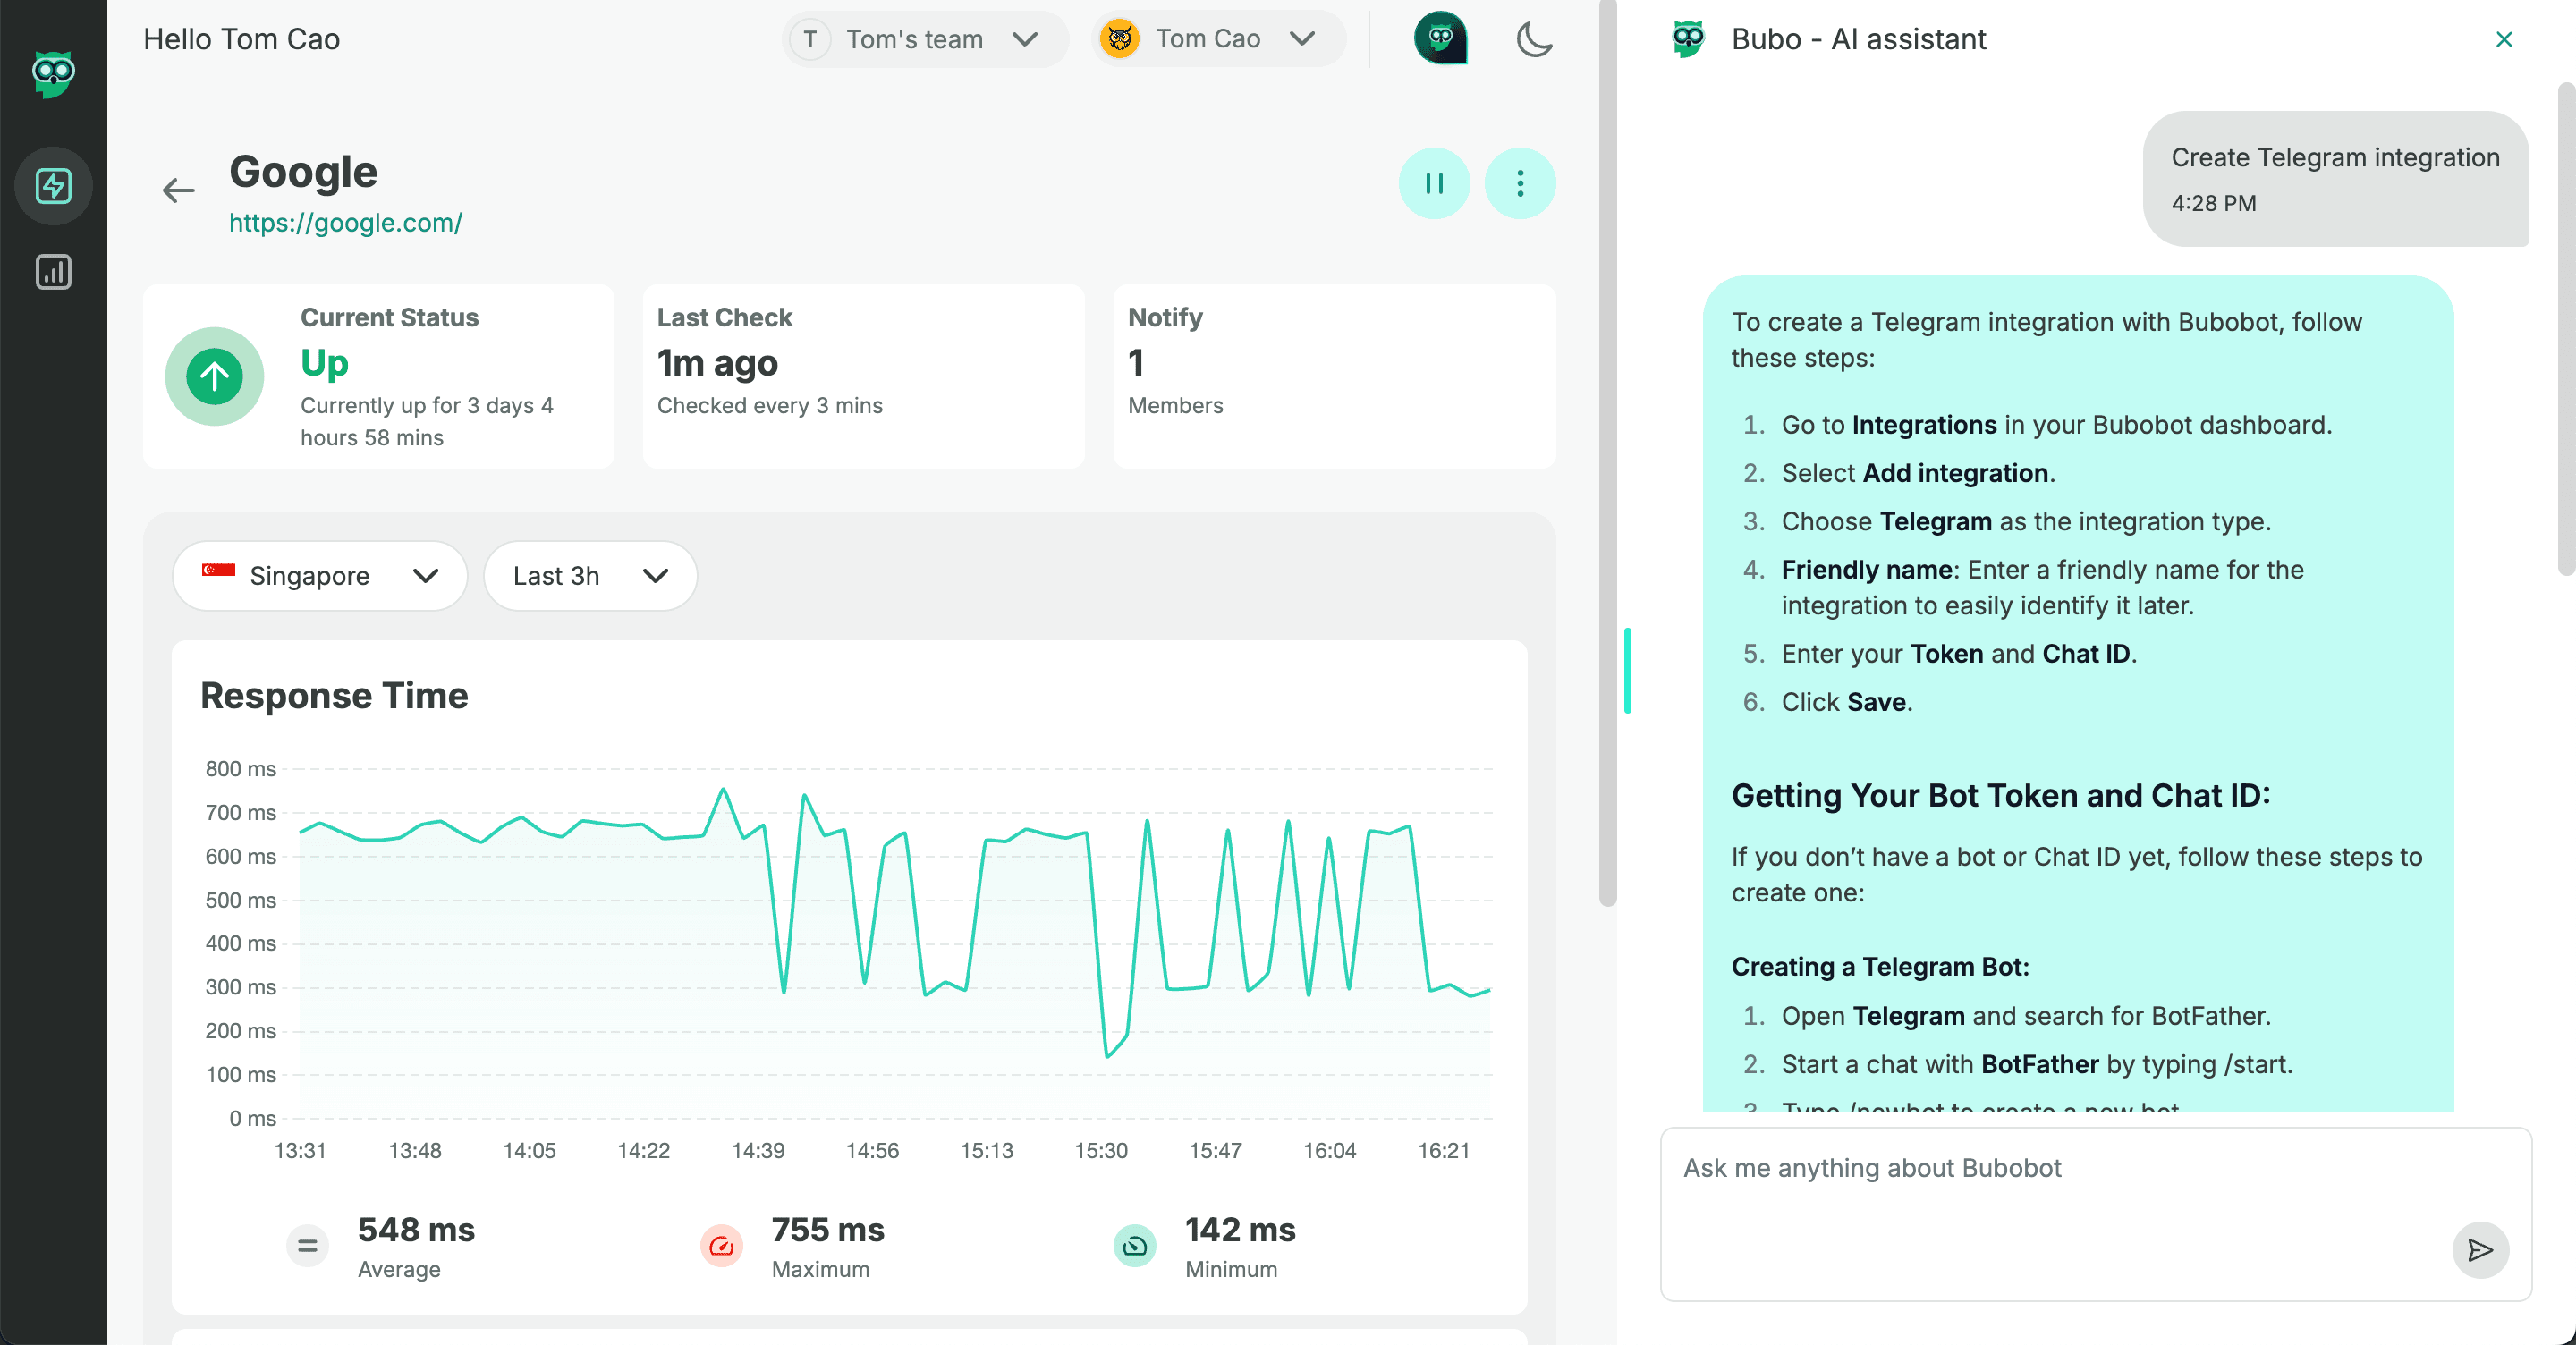Open the Singapore region dropdown
This screenshot has height=1345, width=2576.
coord(320,576)
